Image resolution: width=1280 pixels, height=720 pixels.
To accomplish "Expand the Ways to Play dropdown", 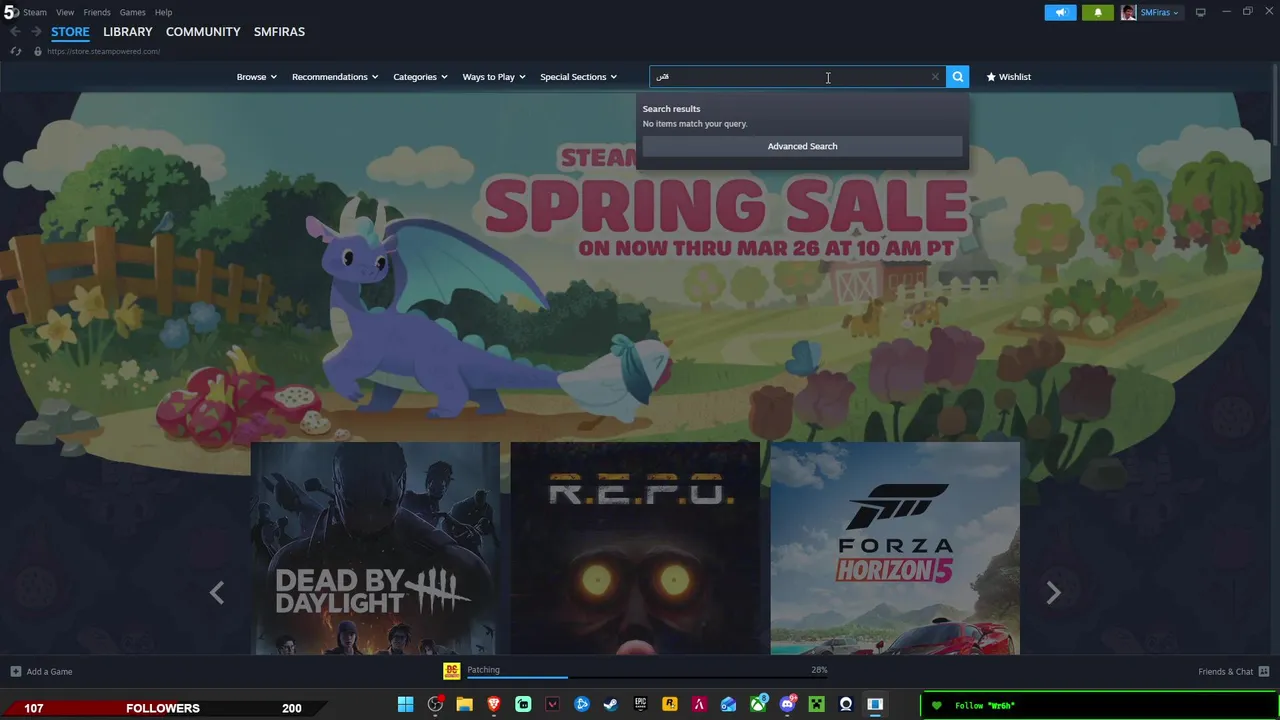I will (493, 77).
